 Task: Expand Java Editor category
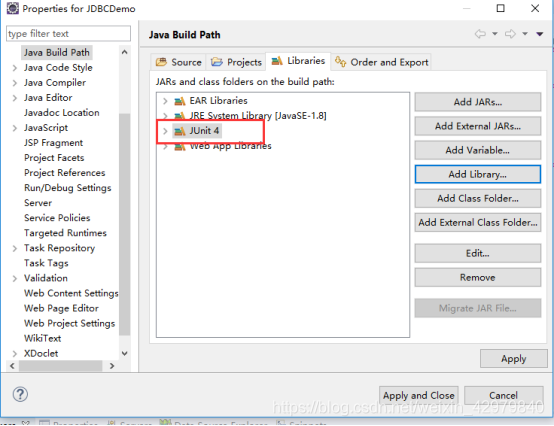pyautogui.click(x=14, y=98)
